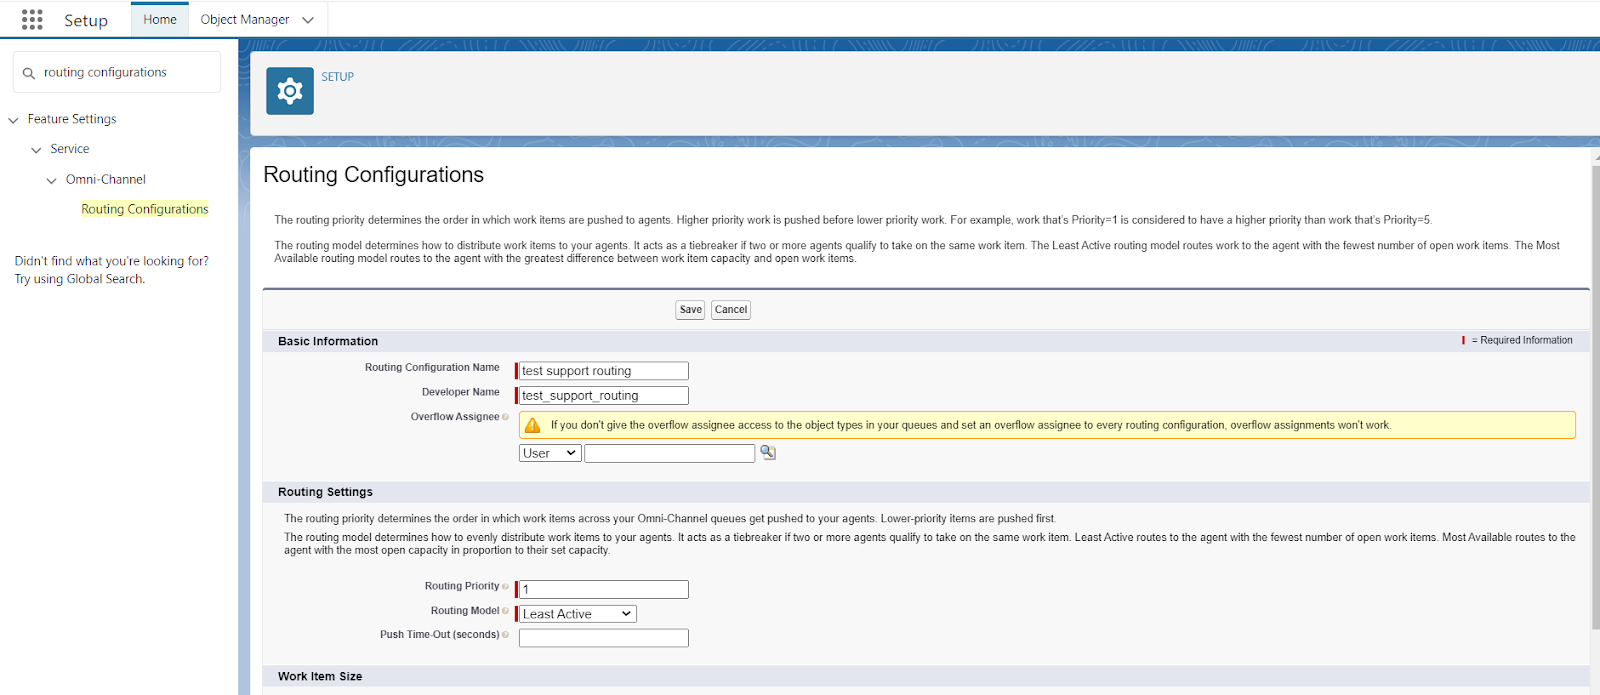Switch to the Home tab

pos(160,20)
